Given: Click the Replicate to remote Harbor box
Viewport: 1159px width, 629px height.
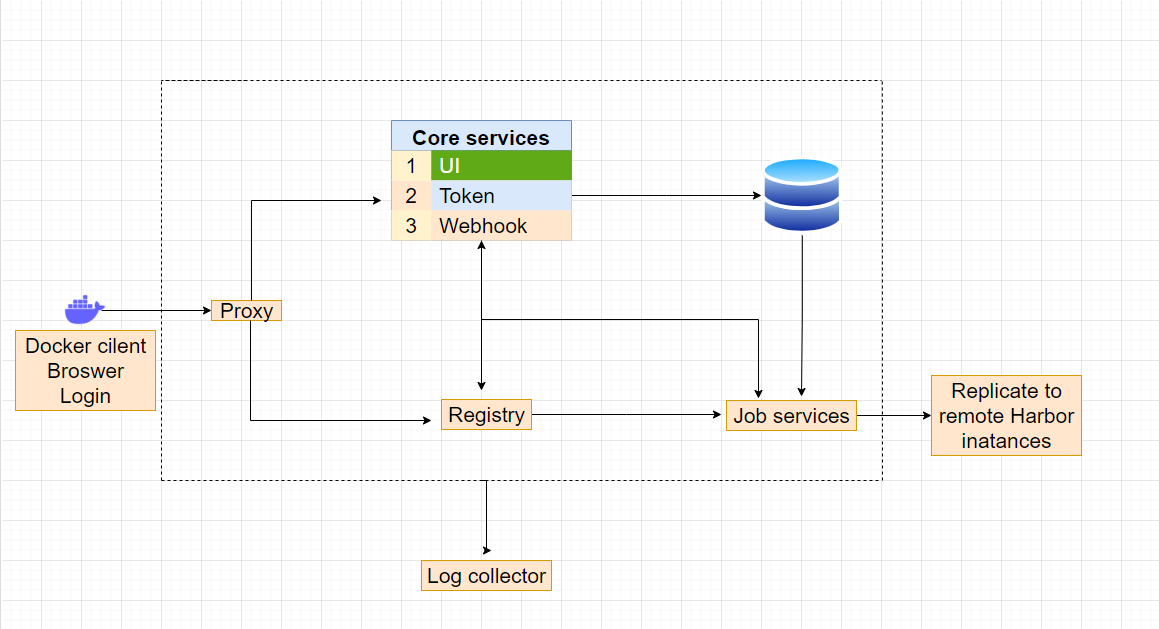Looking at the screenshot, I should coord(1006,416).
